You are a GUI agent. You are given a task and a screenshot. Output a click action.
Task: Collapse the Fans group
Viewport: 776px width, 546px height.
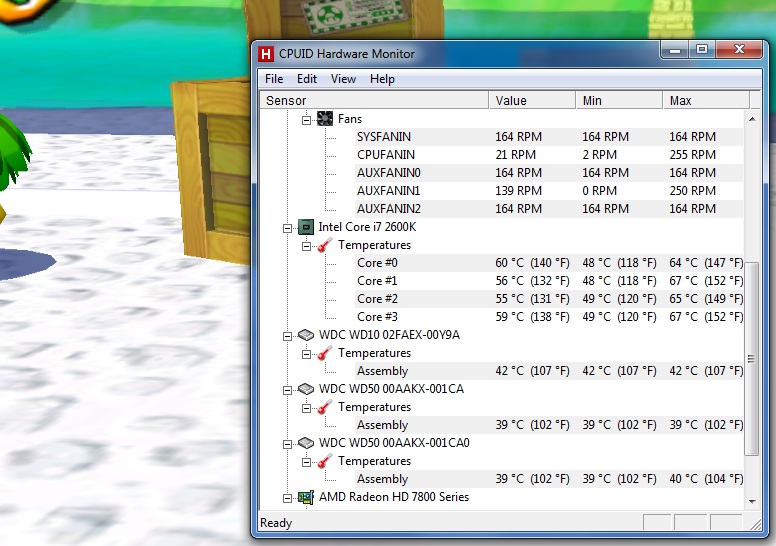(x=306, y=120)
